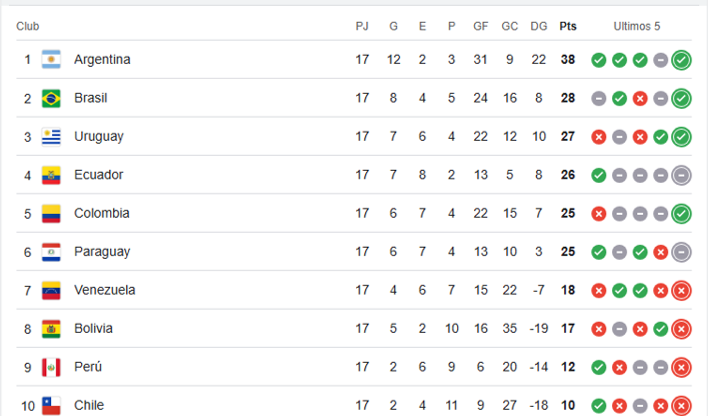This screenshot has width=708, height=416.
Task: Click the Uruguay flag icon
Action: [51, 137]
